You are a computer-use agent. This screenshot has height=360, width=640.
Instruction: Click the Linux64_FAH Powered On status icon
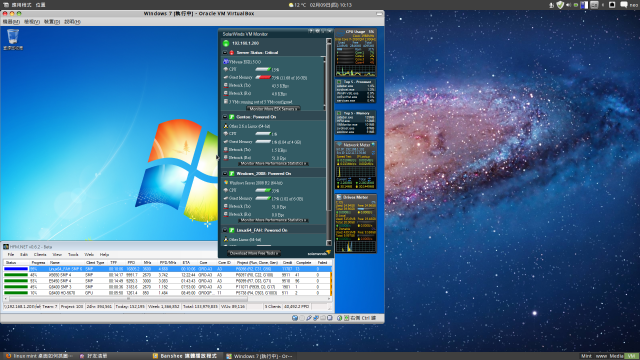pyautogui.click(x=231, y=230)
